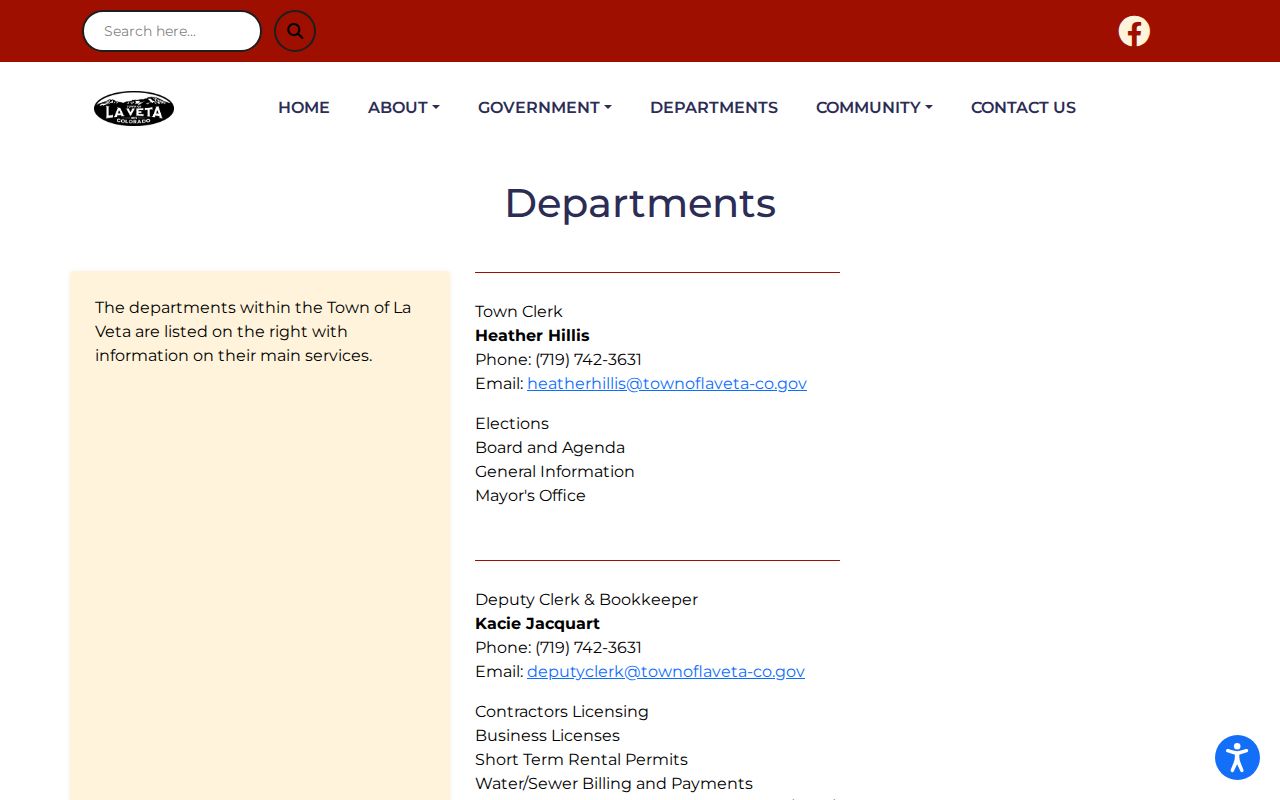Expand the About dropdown menu
Image resolution: width=1280 pixels, height=800 pixels.
[x=404, y=107]
